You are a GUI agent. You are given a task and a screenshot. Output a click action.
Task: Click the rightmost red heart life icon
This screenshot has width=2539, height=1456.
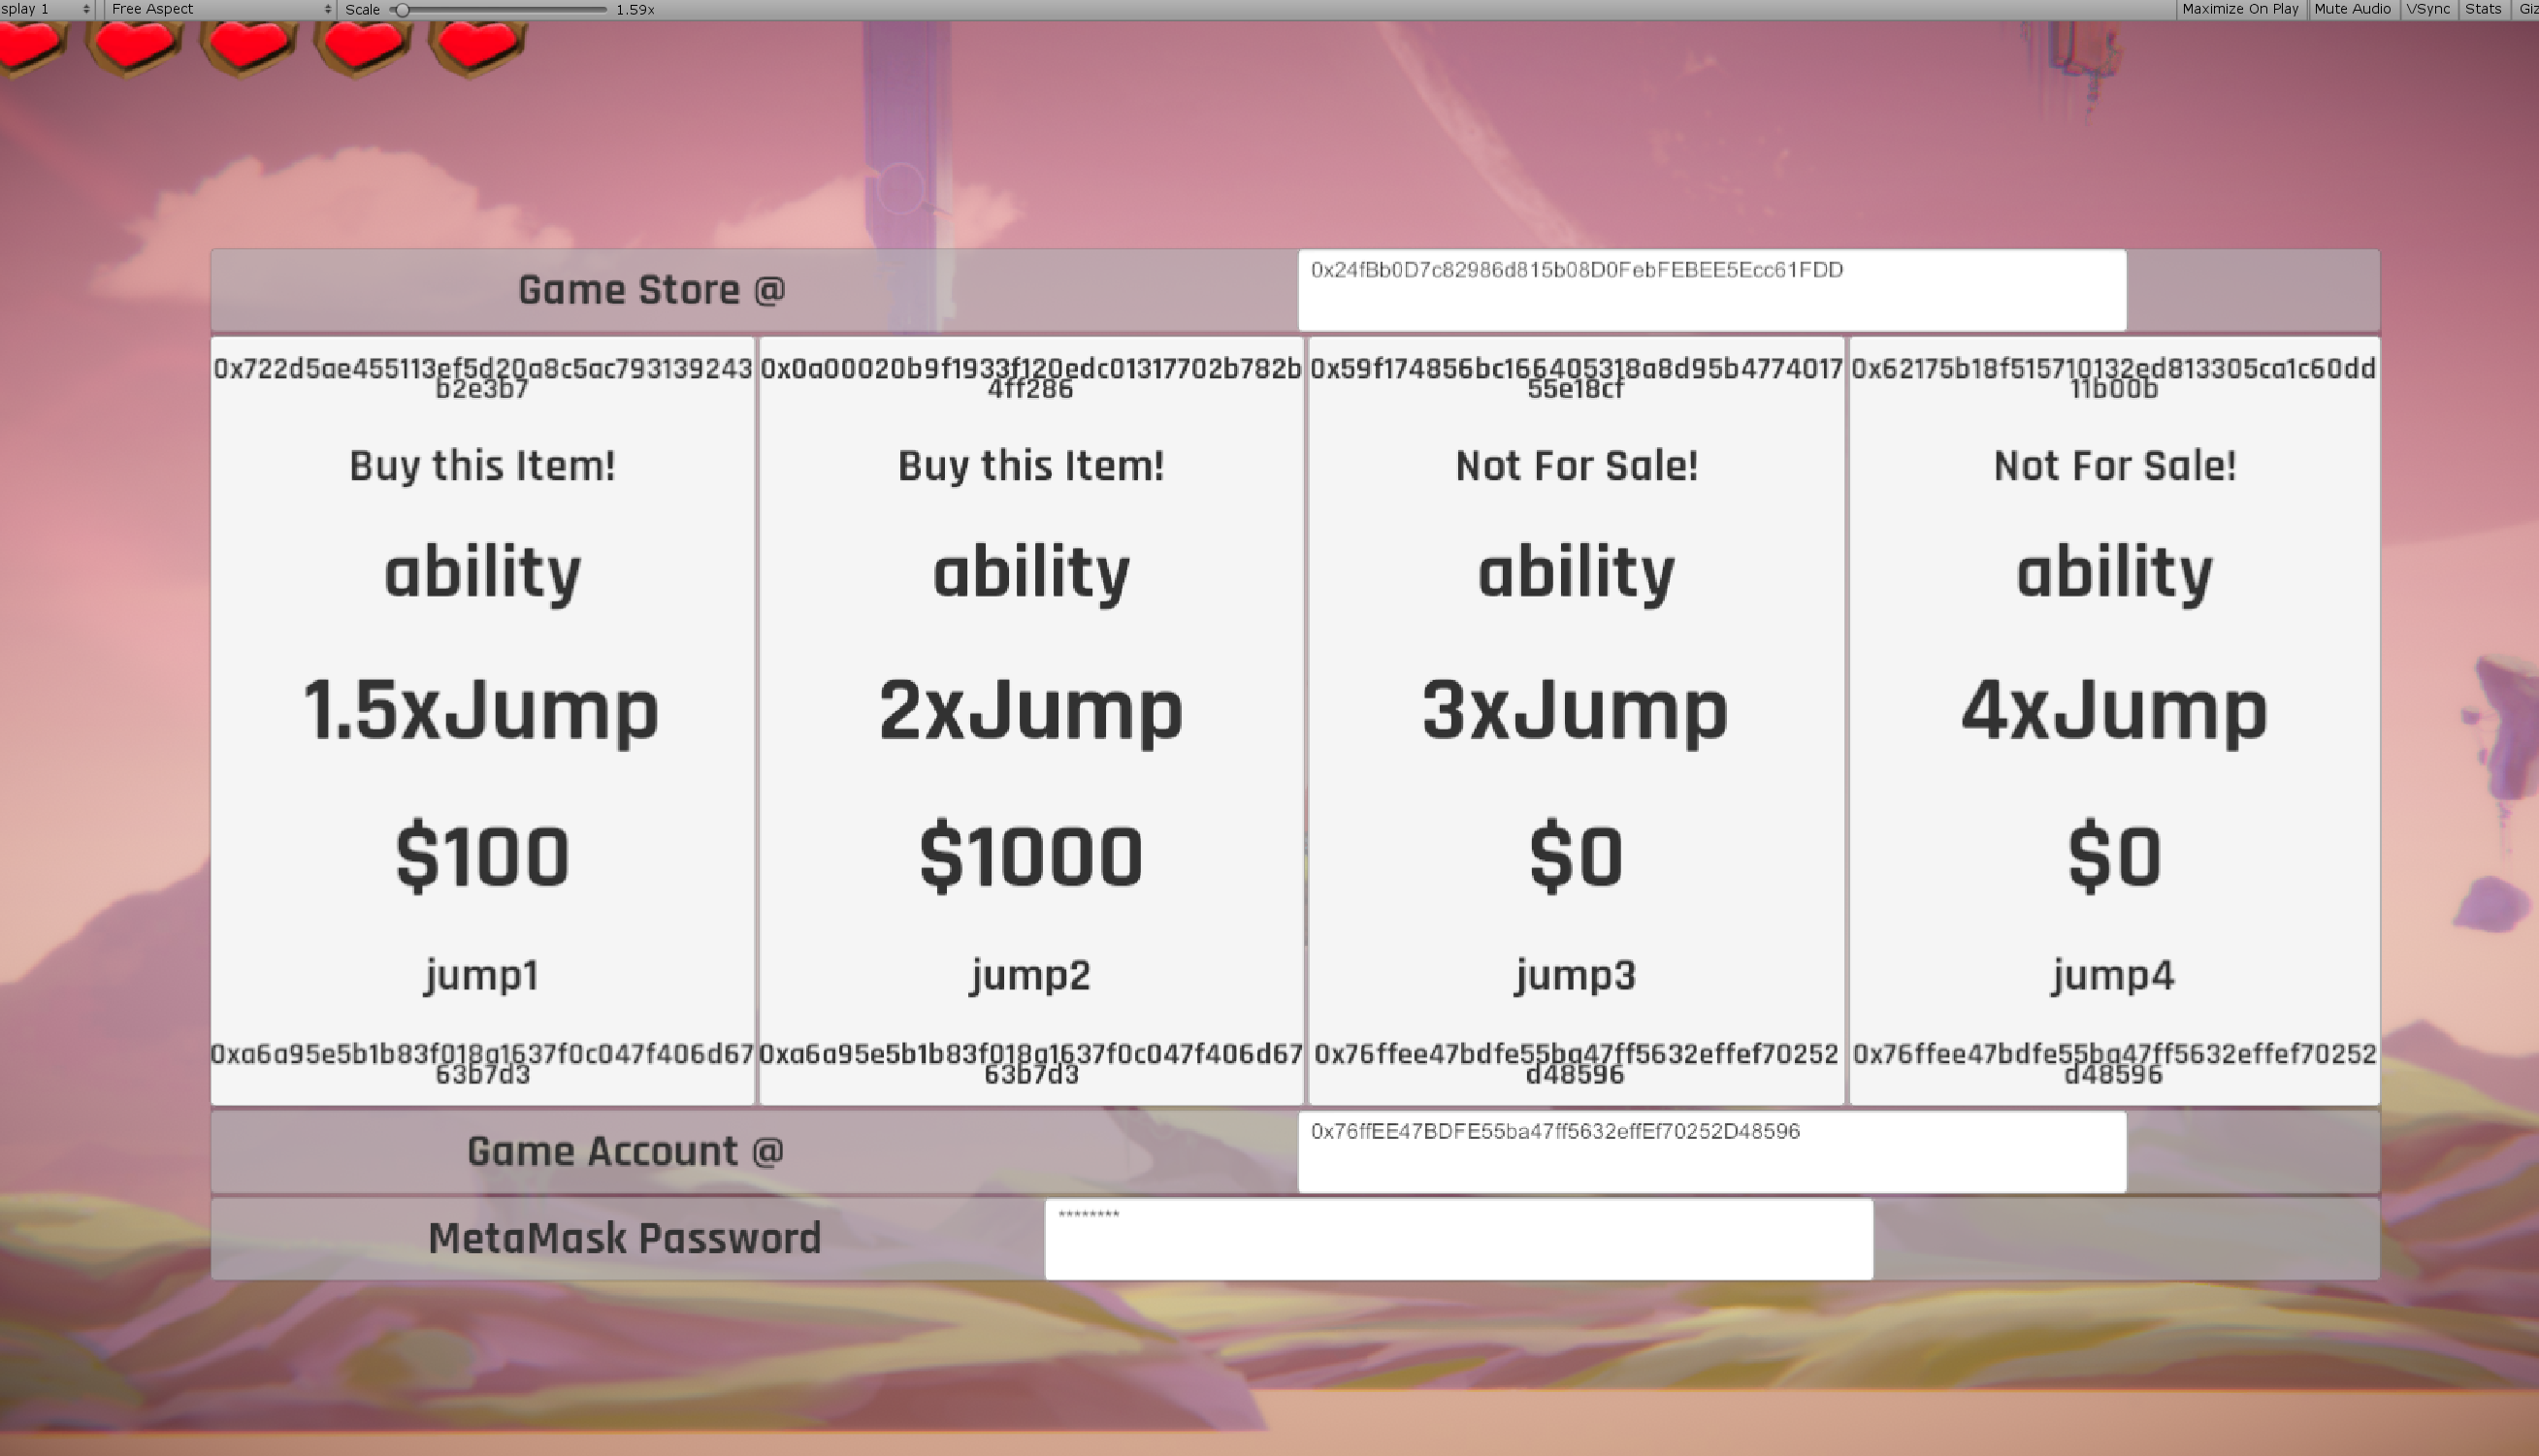(x=478, y=45)
